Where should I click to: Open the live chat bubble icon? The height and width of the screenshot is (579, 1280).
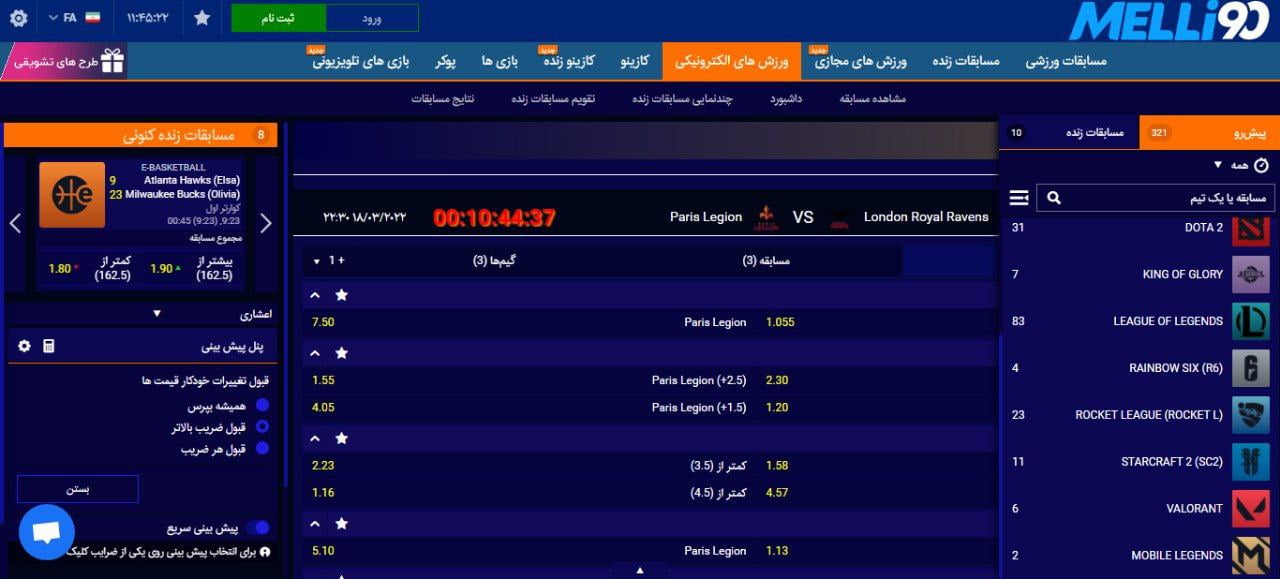[x=46, y=532]
